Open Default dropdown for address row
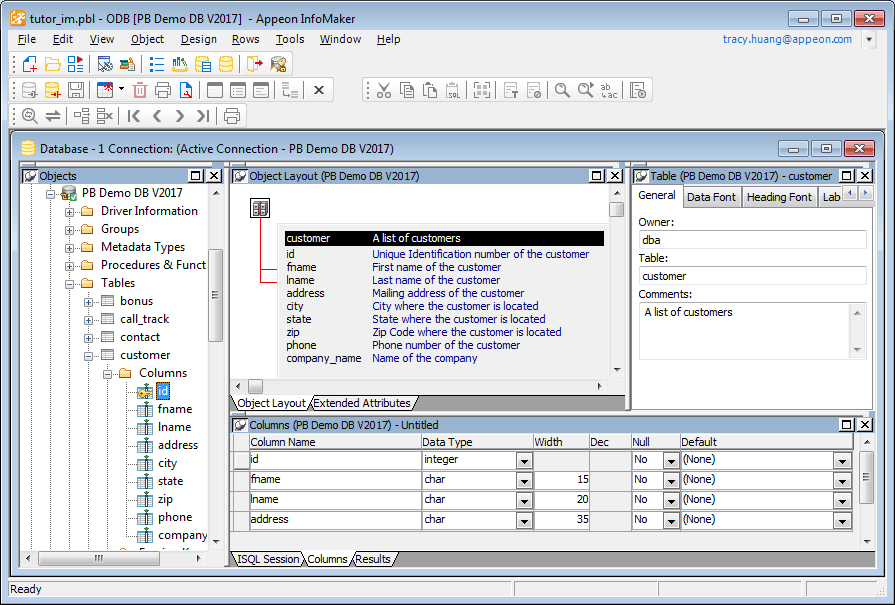Screen dimensions: 895x605 pyautogui.click(x=842, y=520)
